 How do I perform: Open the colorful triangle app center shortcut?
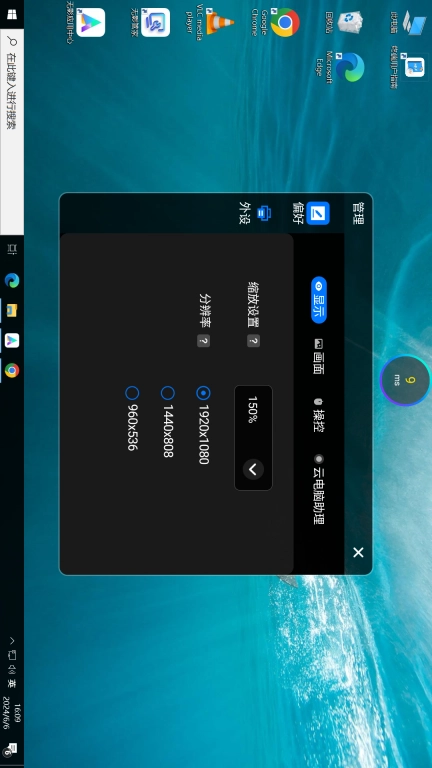[x=85, y=23]
